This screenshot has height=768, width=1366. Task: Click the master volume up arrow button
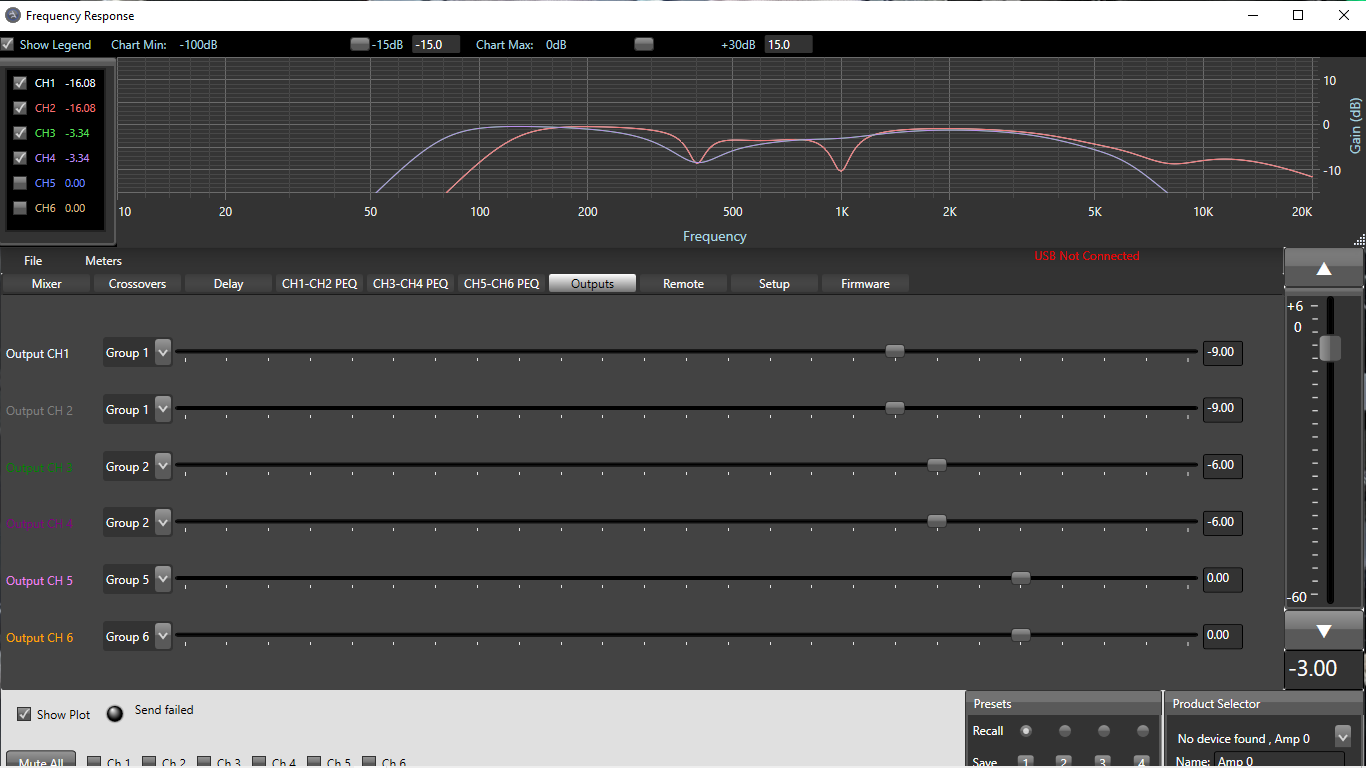[1323, 268]
